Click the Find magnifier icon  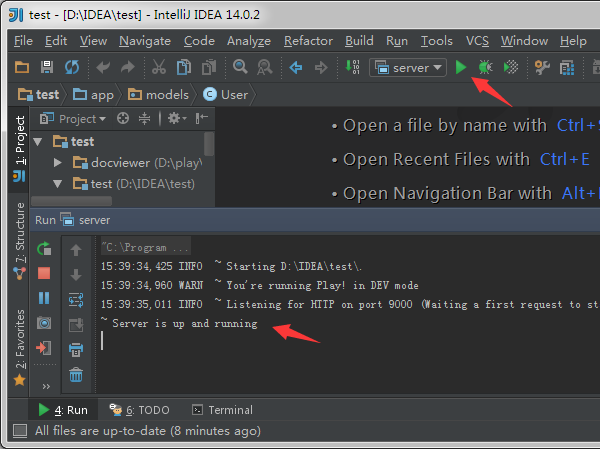(240, 67)
